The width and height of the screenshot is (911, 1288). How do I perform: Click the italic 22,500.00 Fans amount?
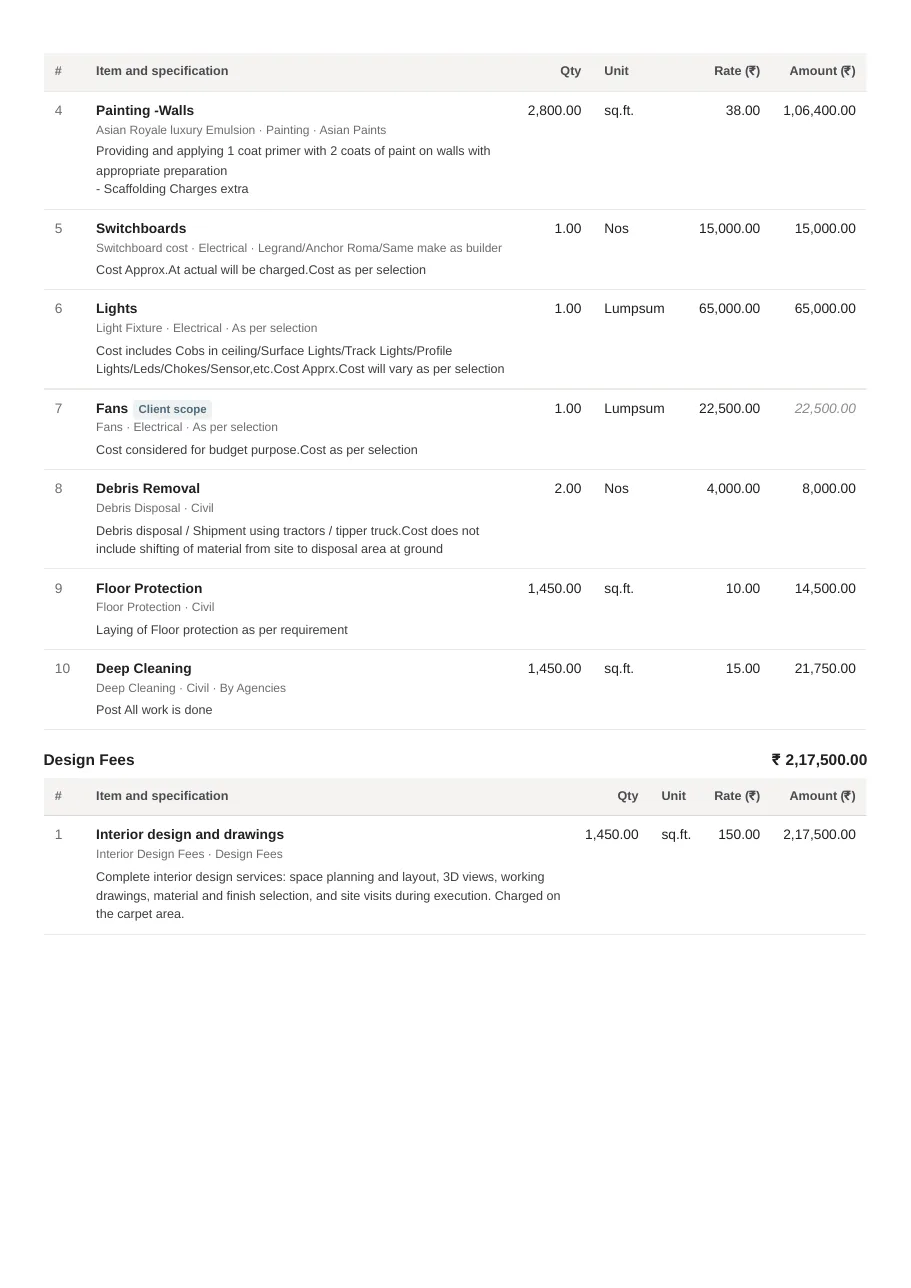[x=825, y=408]
